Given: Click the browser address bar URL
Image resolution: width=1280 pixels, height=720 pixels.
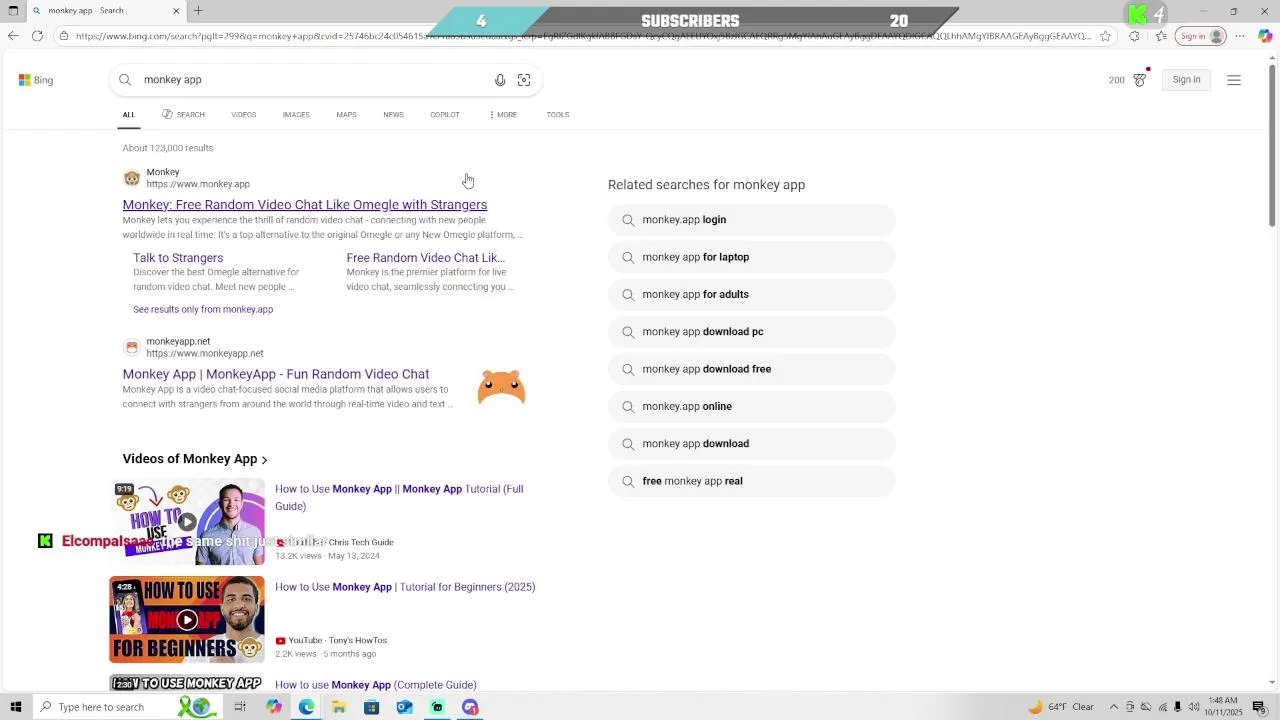Looking at the screenshot, I should [583, 36].
